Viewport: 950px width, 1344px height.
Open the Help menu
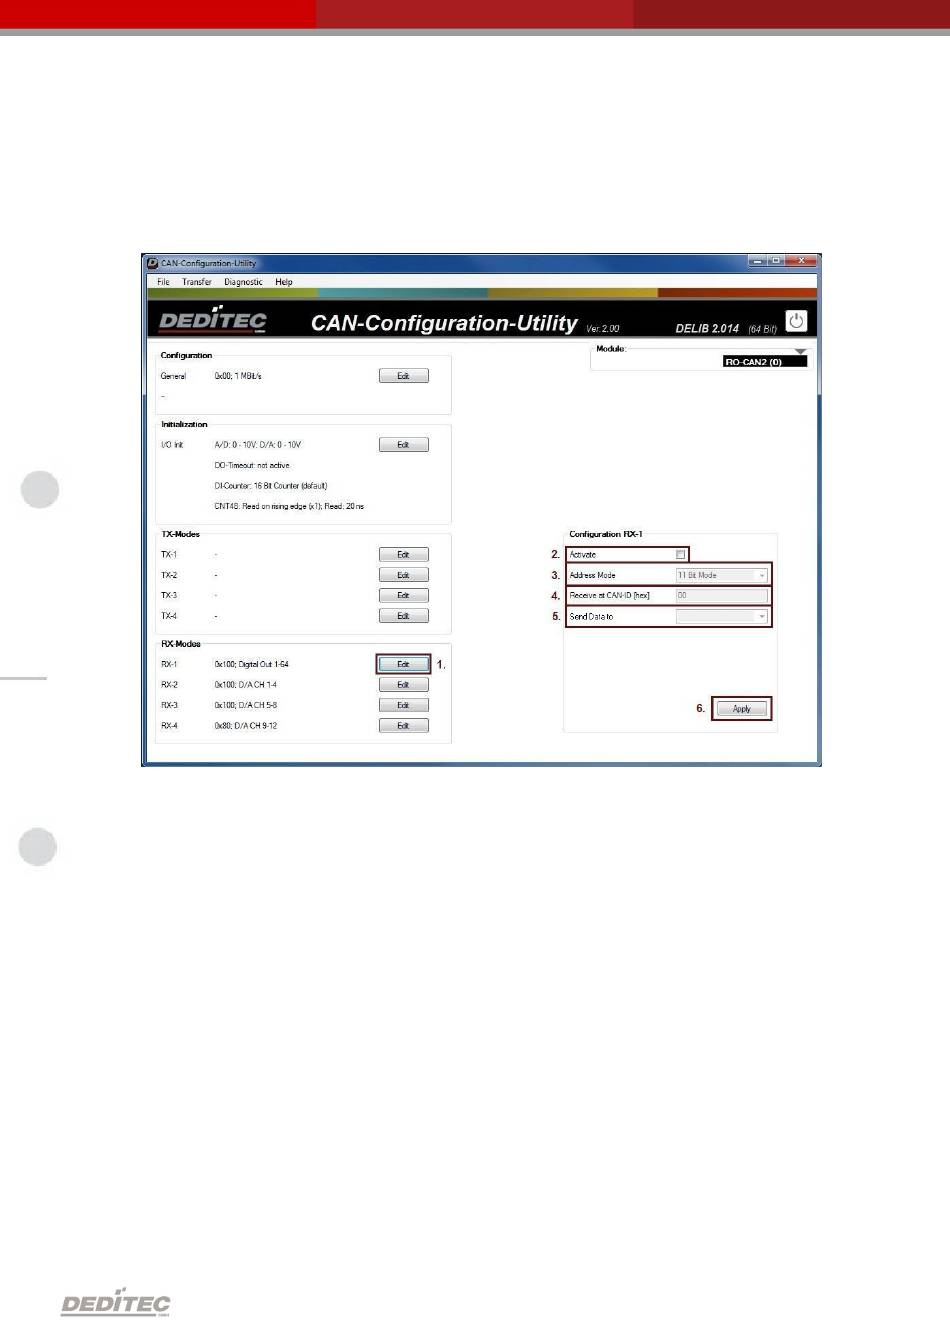(284, 282)
